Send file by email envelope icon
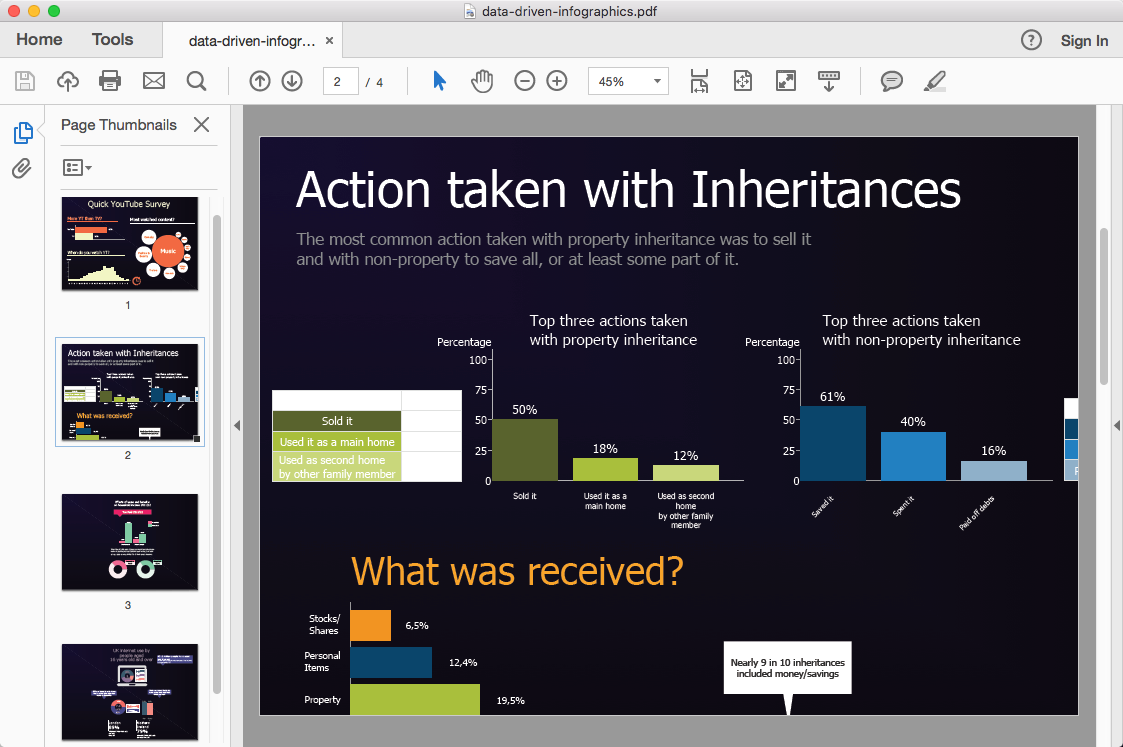Screen dimensions: 1123x747 coord(153,81)
